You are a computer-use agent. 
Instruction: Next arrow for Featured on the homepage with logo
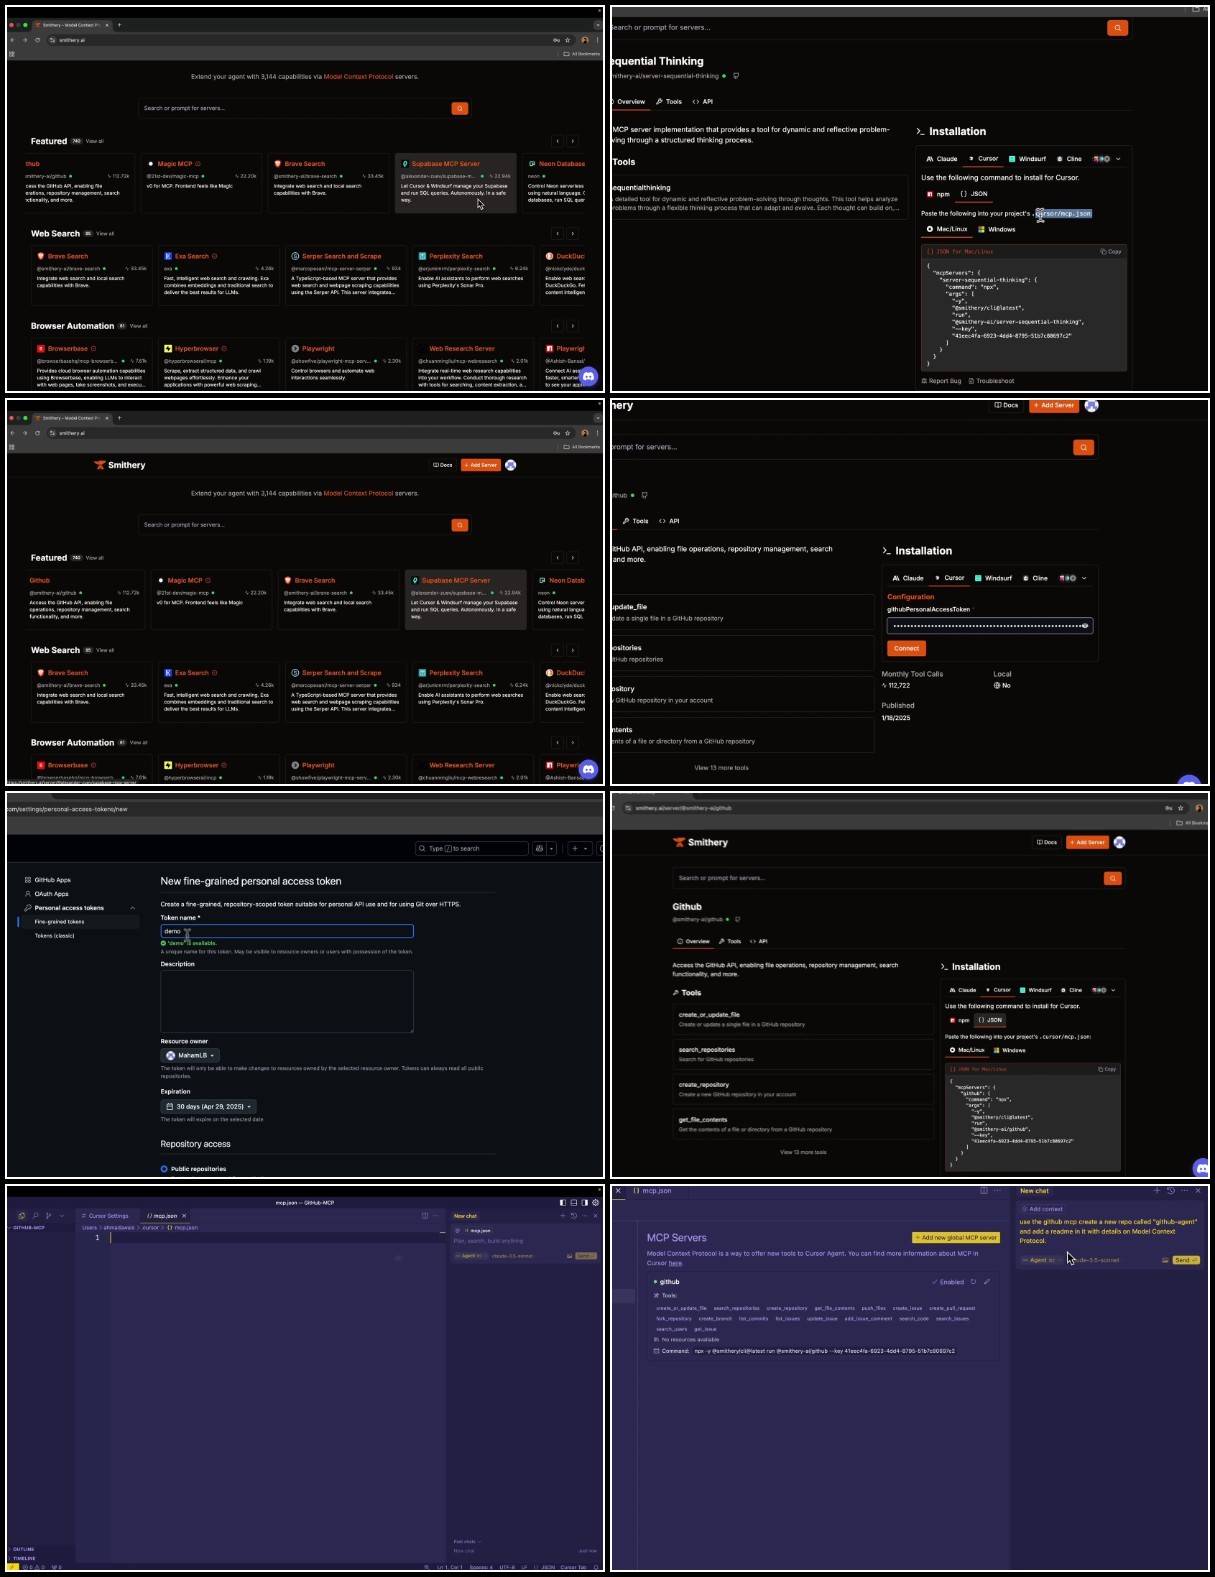click(573, 557)
